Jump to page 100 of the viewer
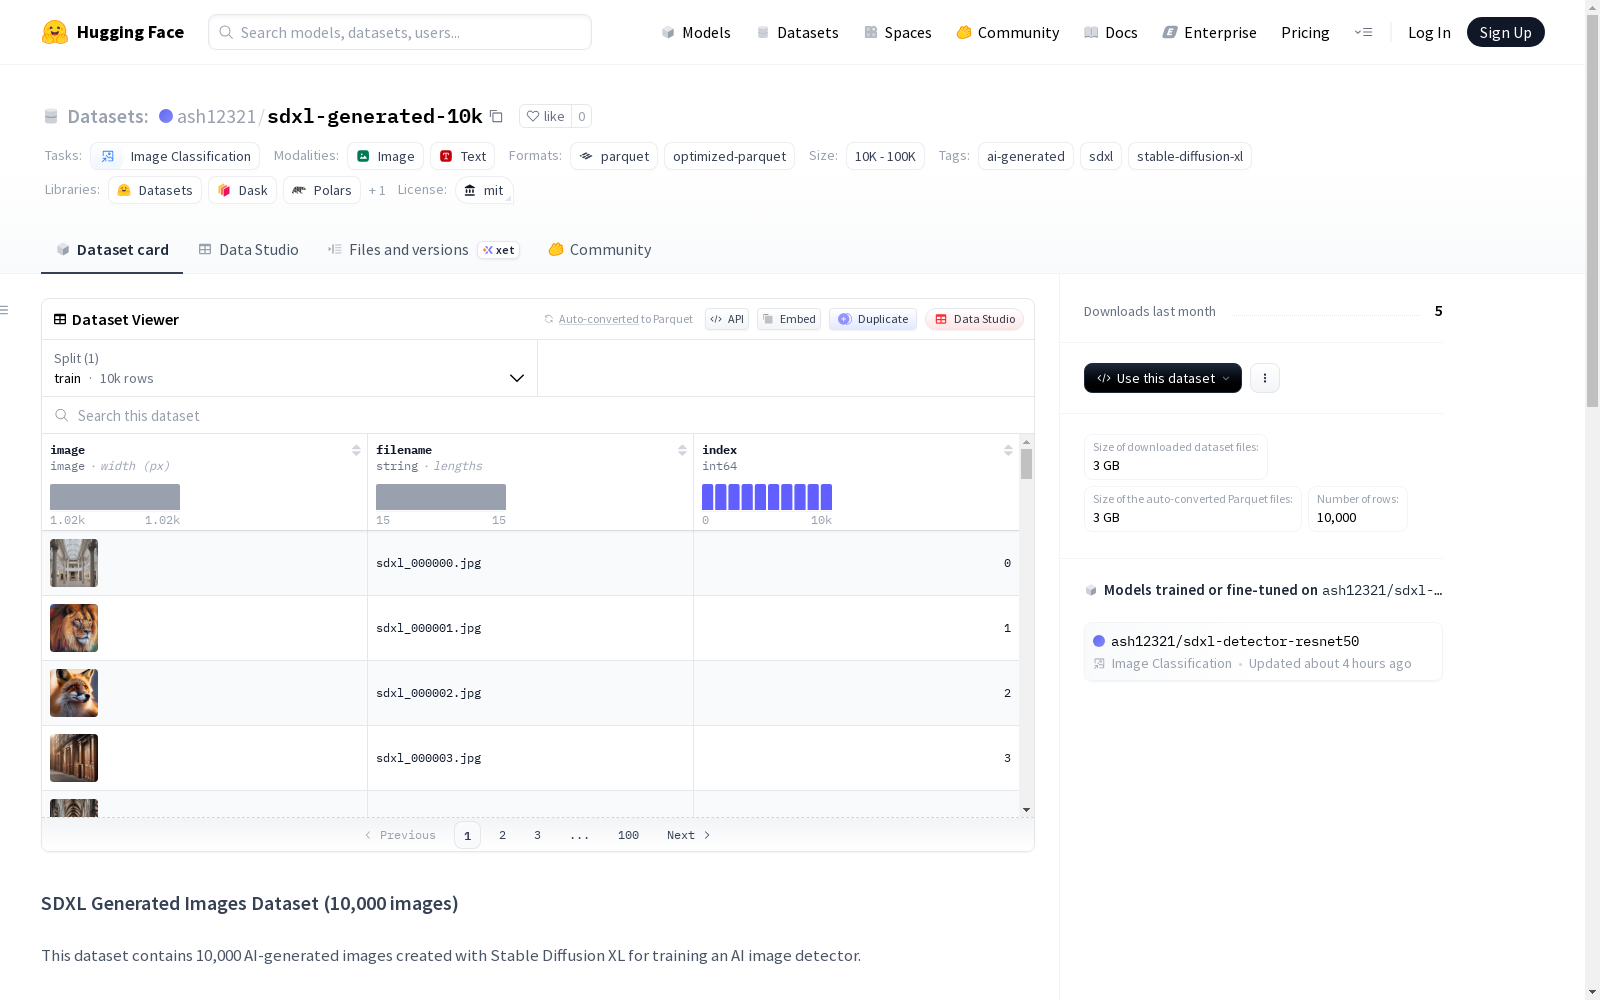The width and height of the screenshot is (1600, 1000). [628, 835]
